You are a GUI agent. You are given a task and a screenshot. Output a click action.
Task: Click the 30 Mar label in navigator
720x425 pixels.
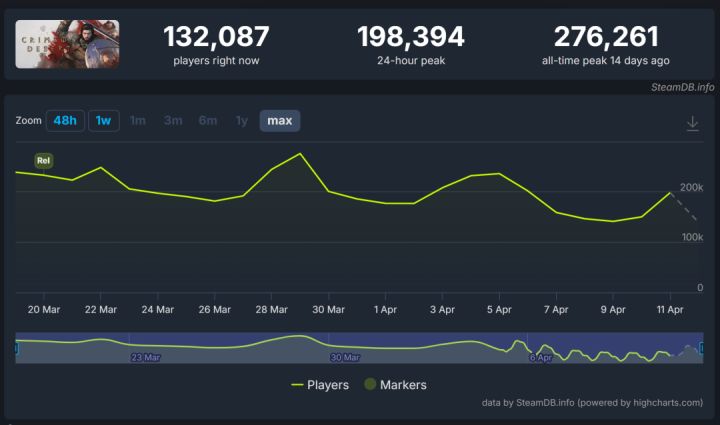pos(345,357)
